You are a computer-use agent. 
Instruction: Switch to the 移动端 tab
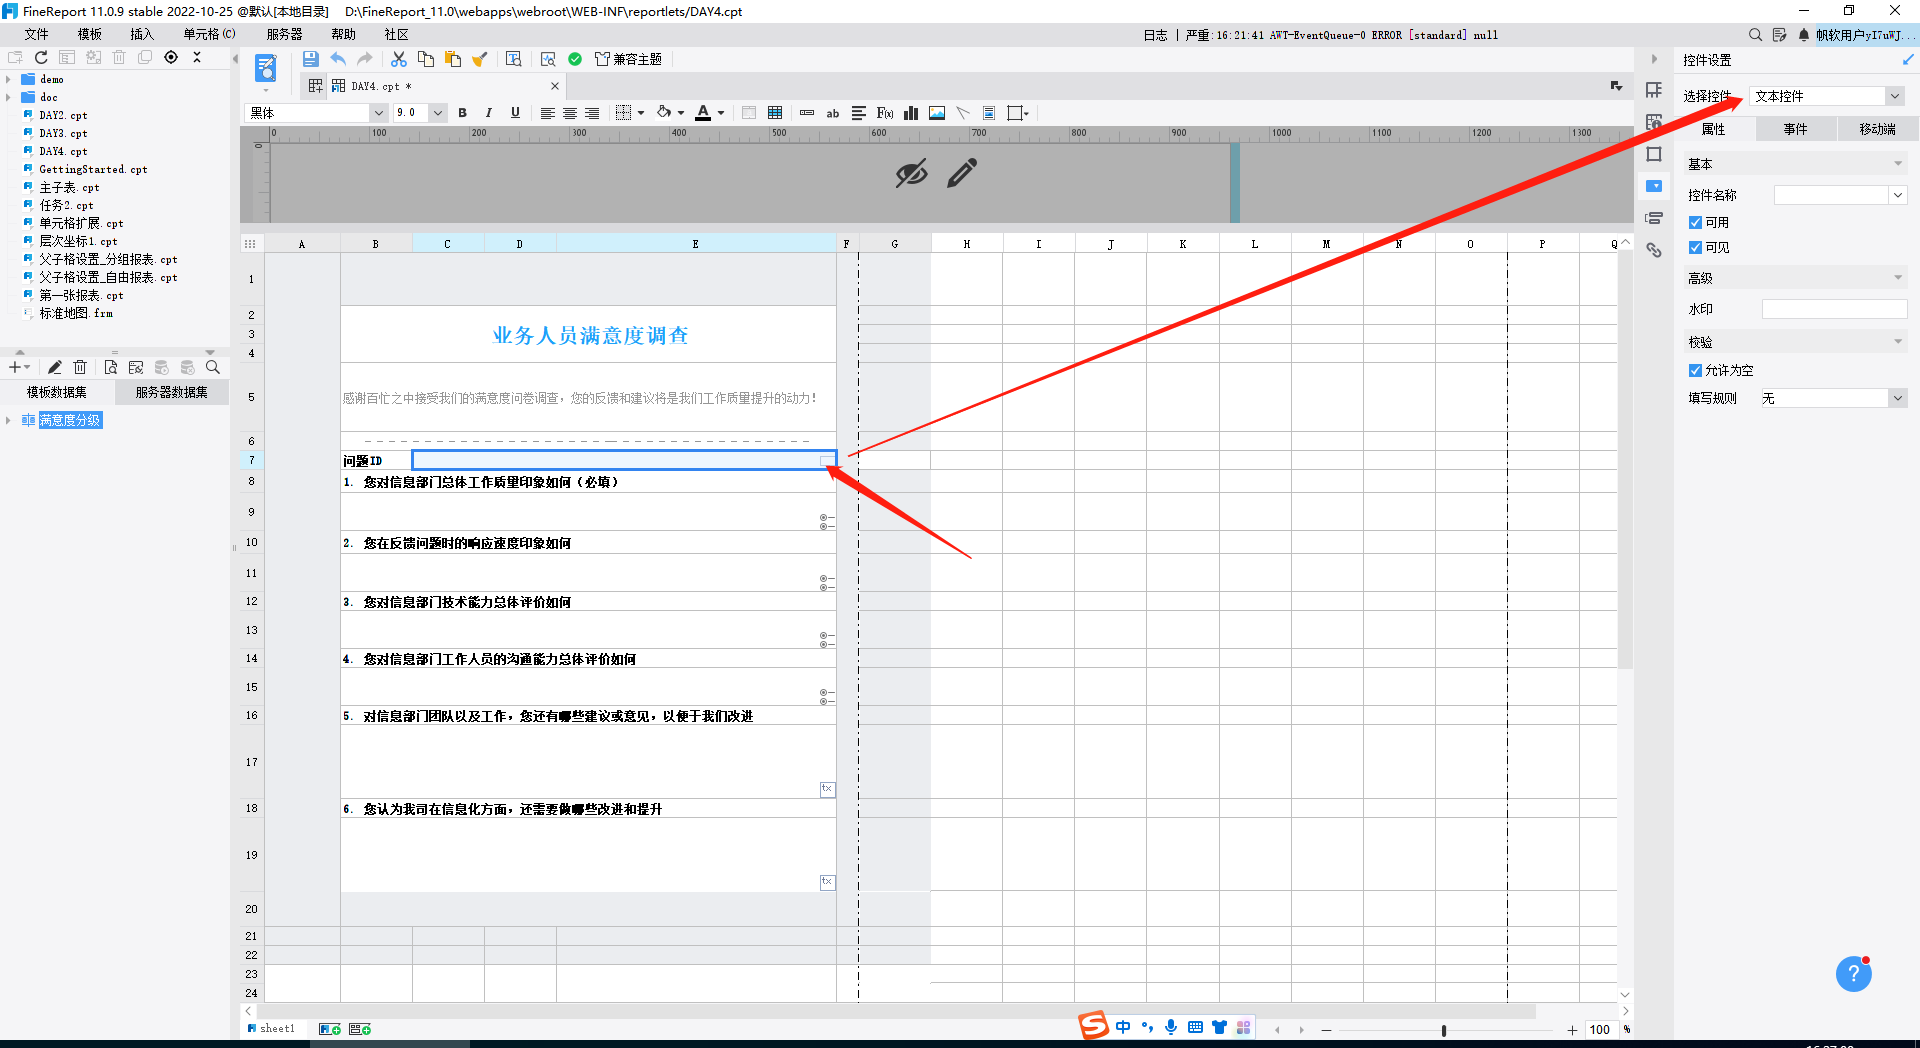coord(1877,129)
